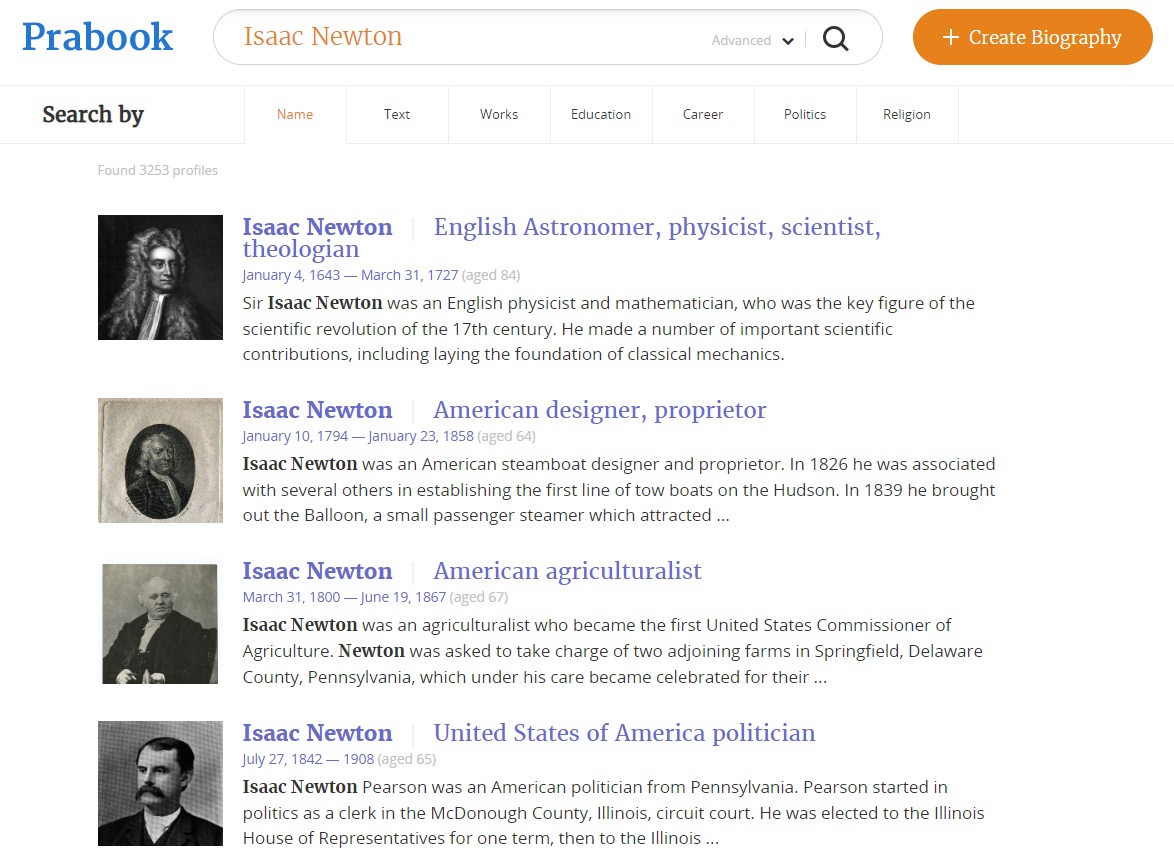Open Isaac Newton steamboat designer profile name
This screenshot has width=1174, height=867.
coord(317,410)
